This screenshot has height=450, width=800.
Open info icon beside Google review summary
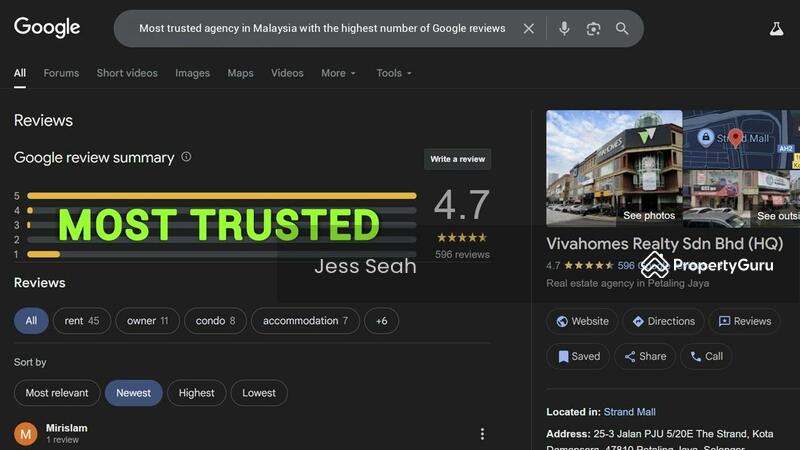point(186,157)
